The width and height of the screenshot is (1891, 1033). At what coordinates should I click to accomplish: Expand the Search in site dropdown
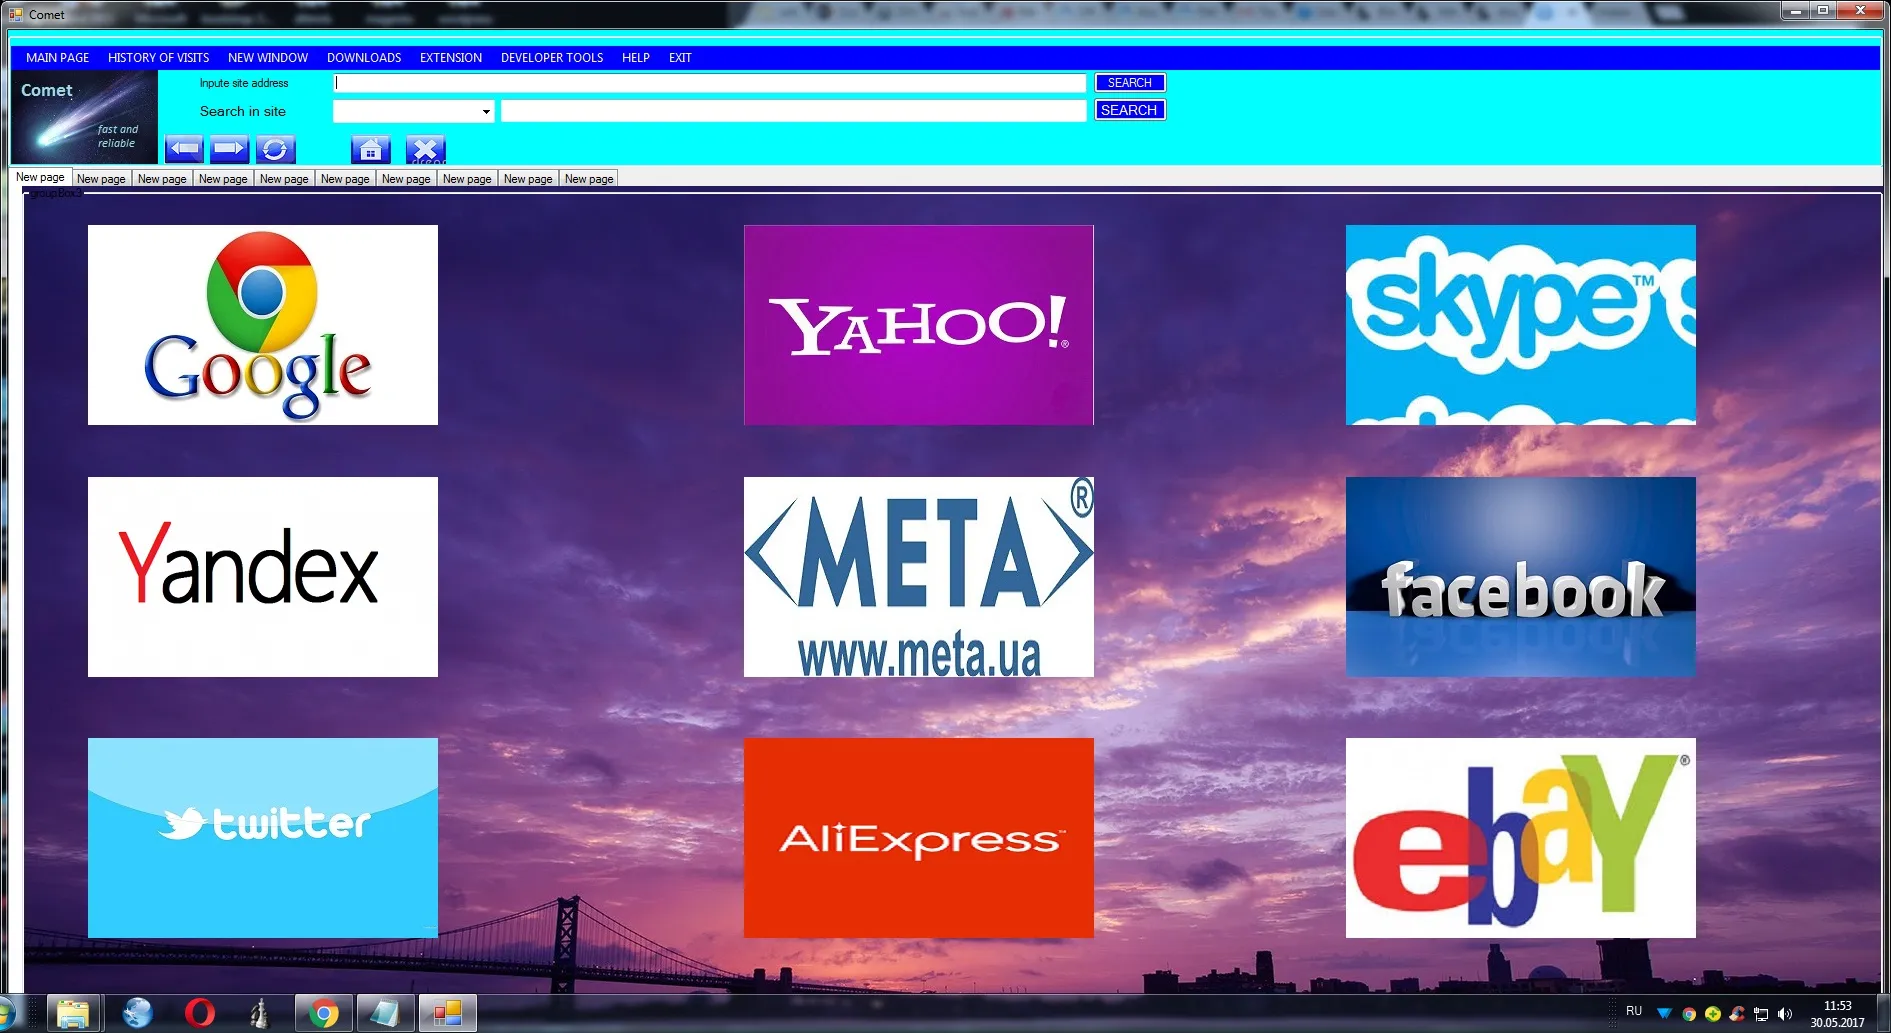[486, 111]
